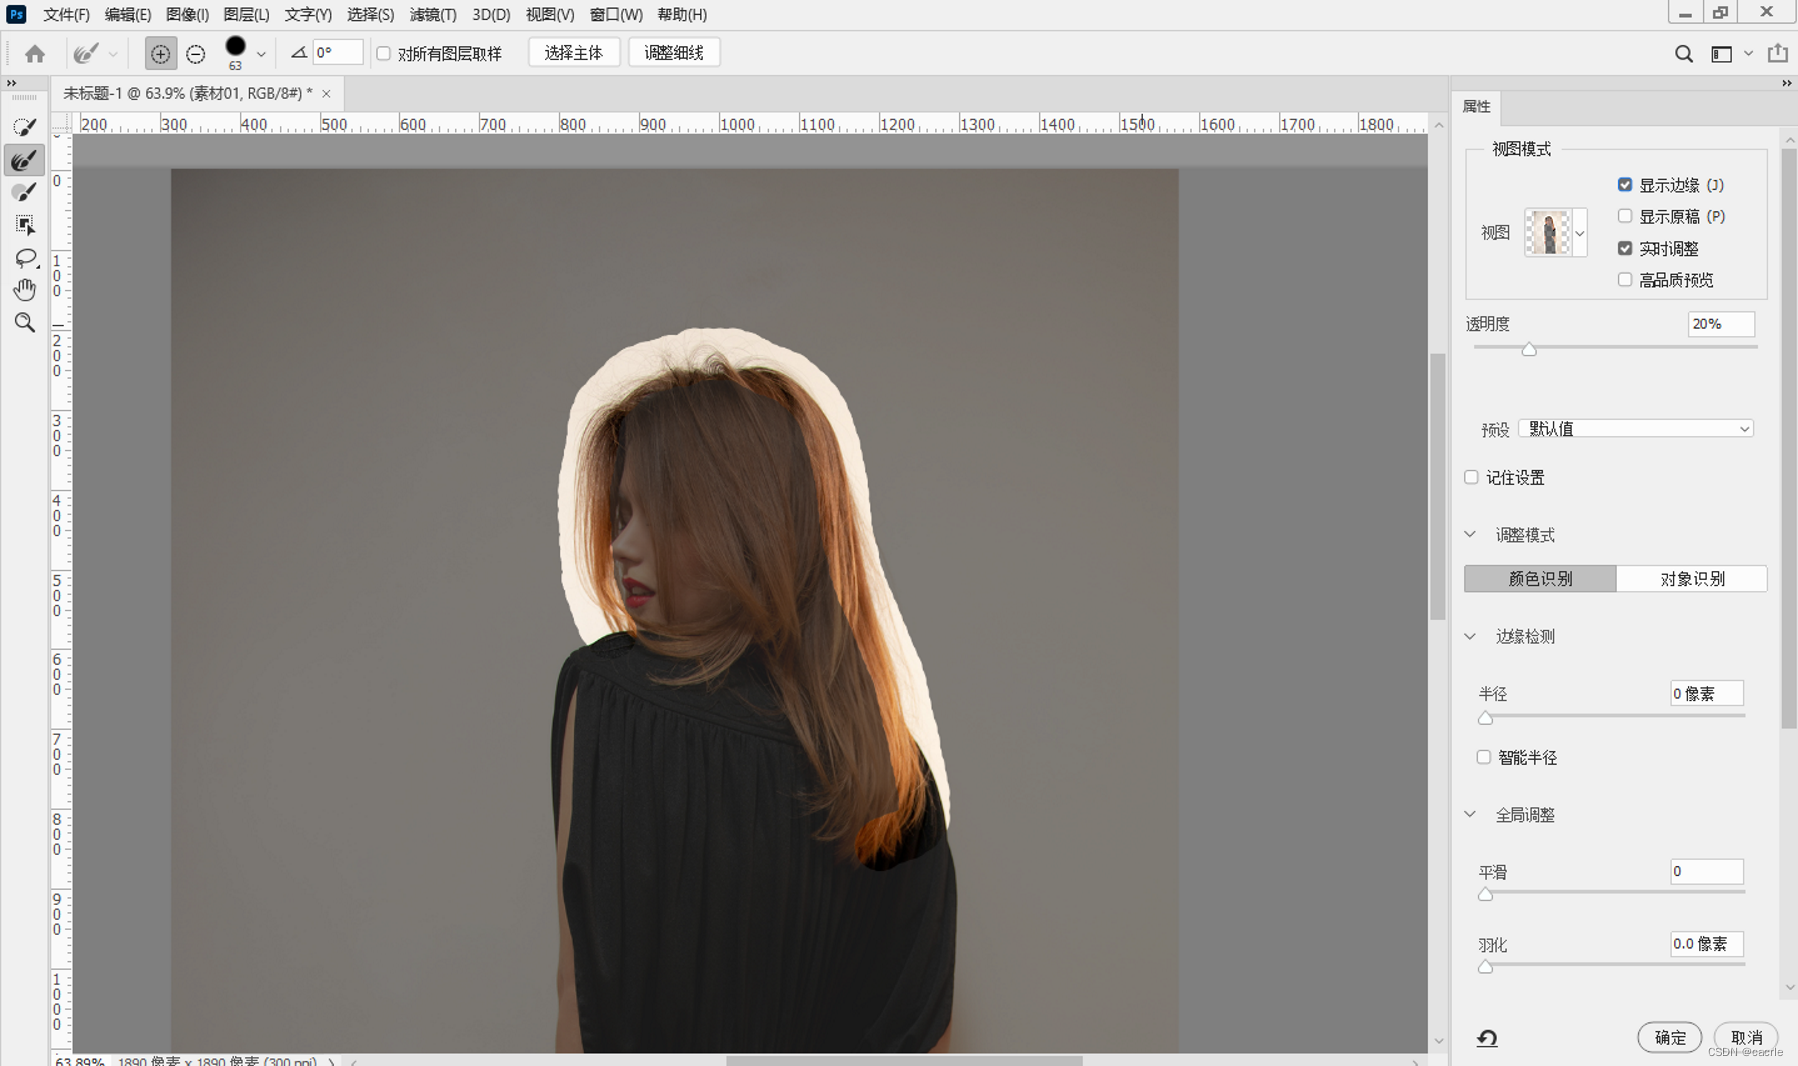Open the 窗口(W) menu

[x=616, y=15]
